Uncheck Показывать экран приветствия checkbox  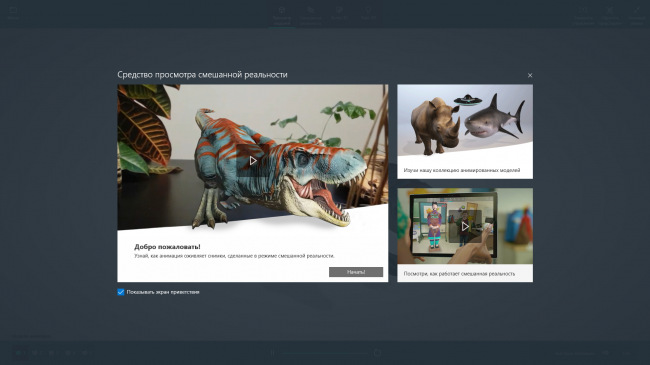click(121, 292)
